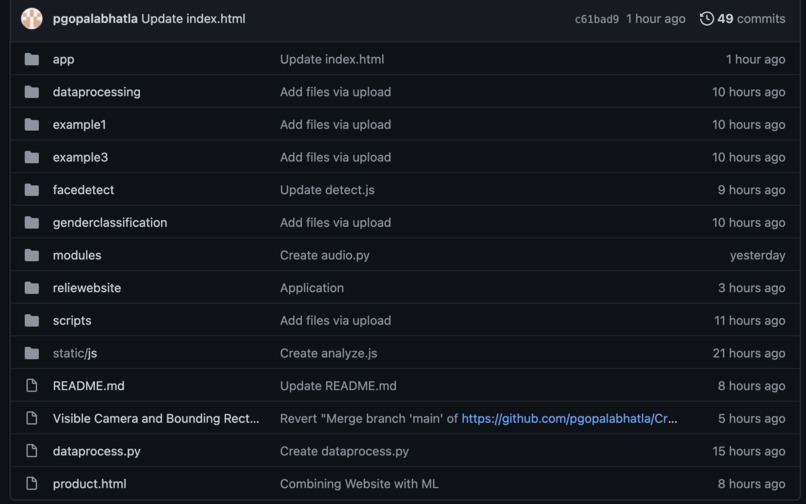
Task: Click the folder icon for app
Action: (x=32, y=59)
